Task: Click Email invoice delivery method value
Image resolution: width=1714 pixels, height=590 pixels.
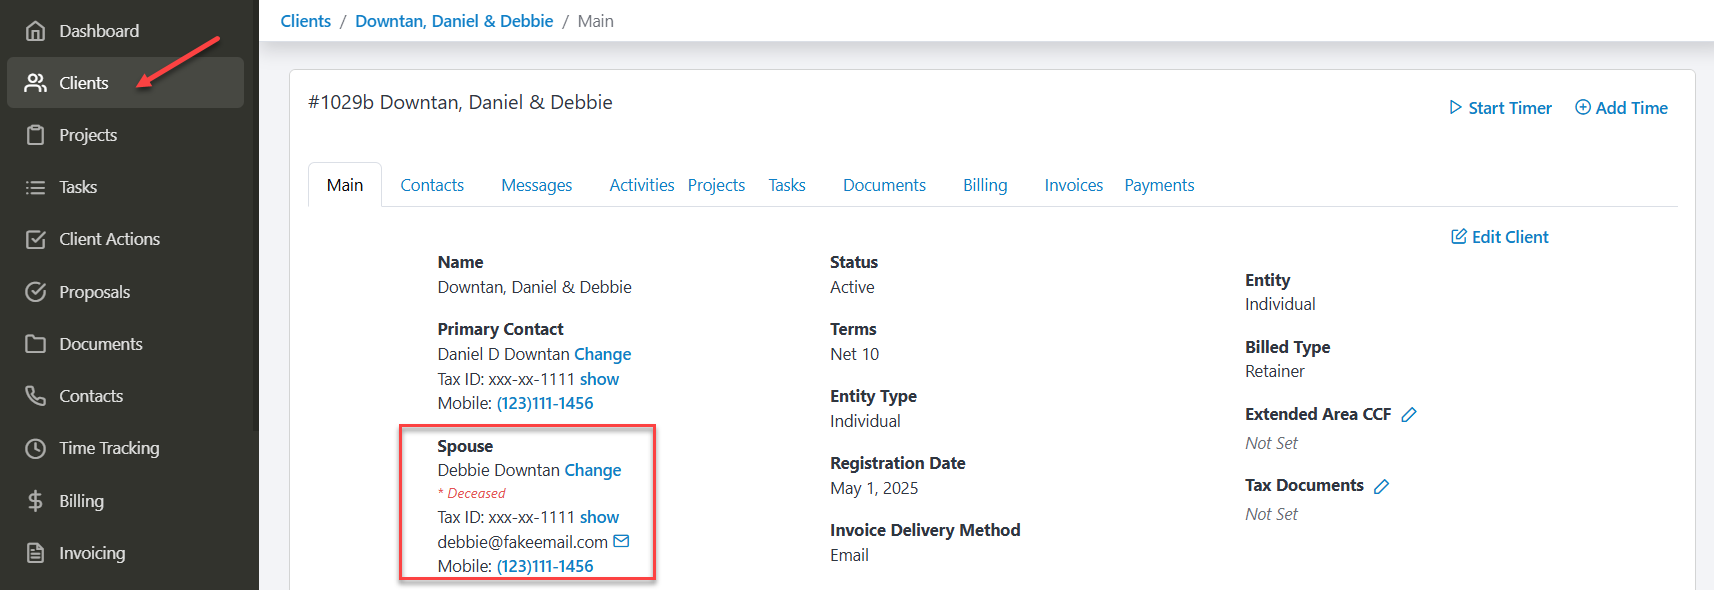Action: pos(849,555)
